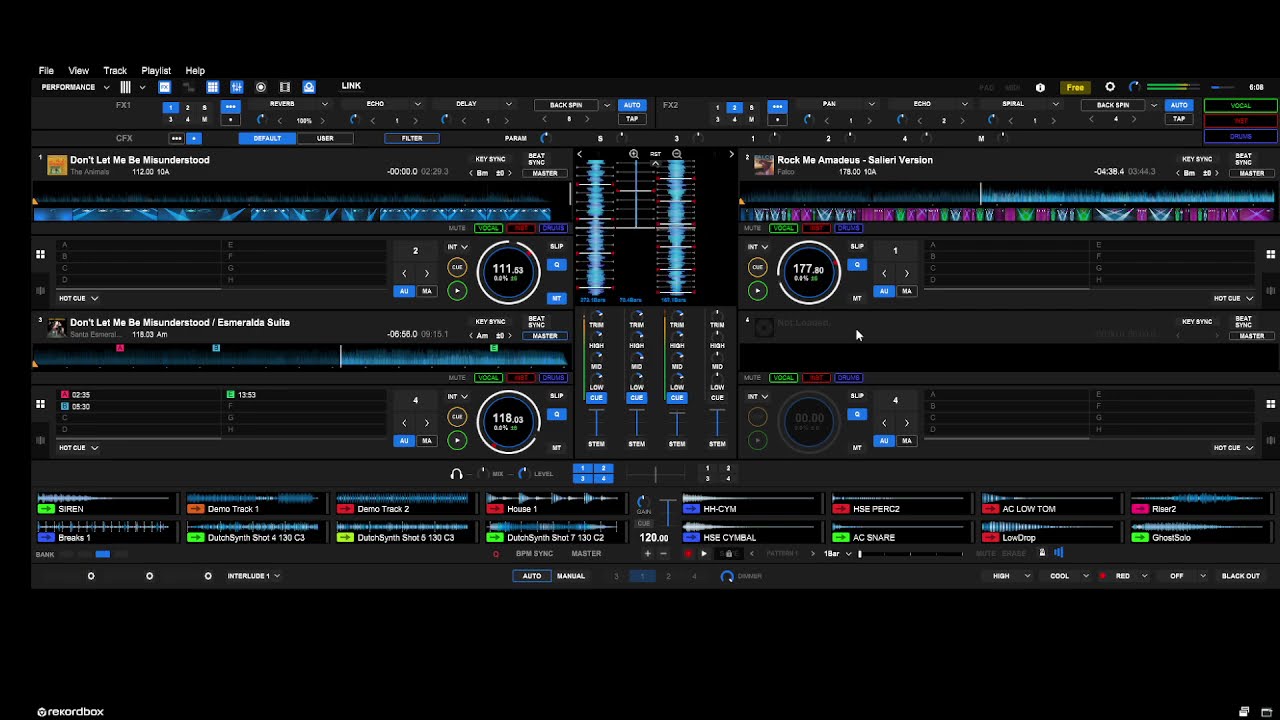Toggle the mixer panel icon in the toolbar
This screenshot has width=1280, height=720.
237,87
